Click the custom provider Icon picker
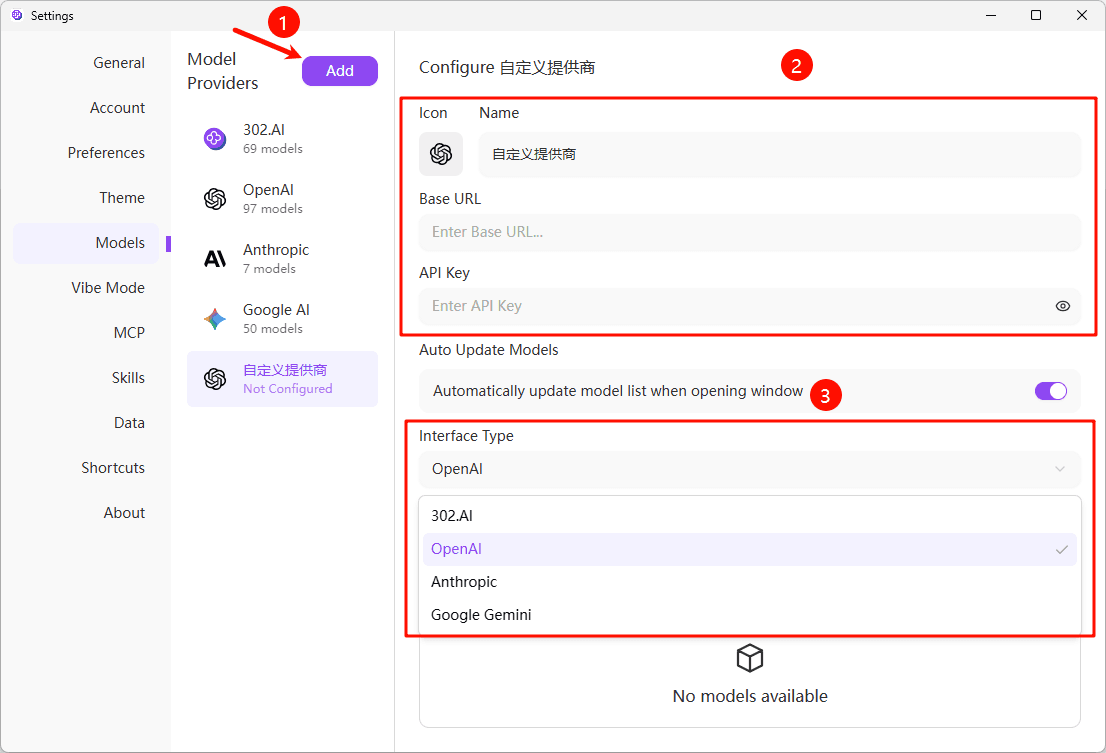 pos(441,154)
